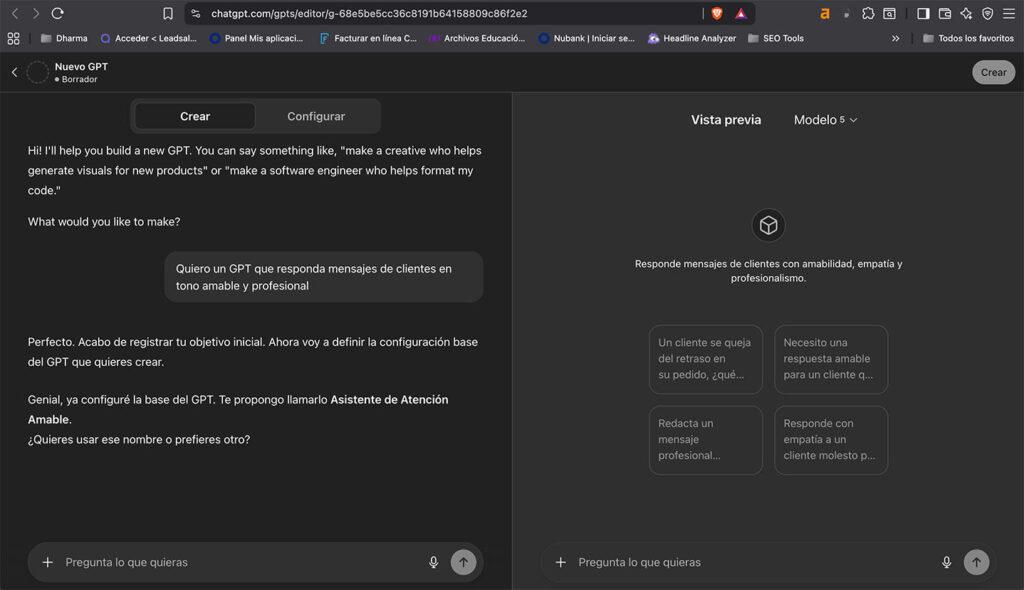Click microphone icon in Crear chat box
The height and width of the screenshot is (590, 1024).
433,562
